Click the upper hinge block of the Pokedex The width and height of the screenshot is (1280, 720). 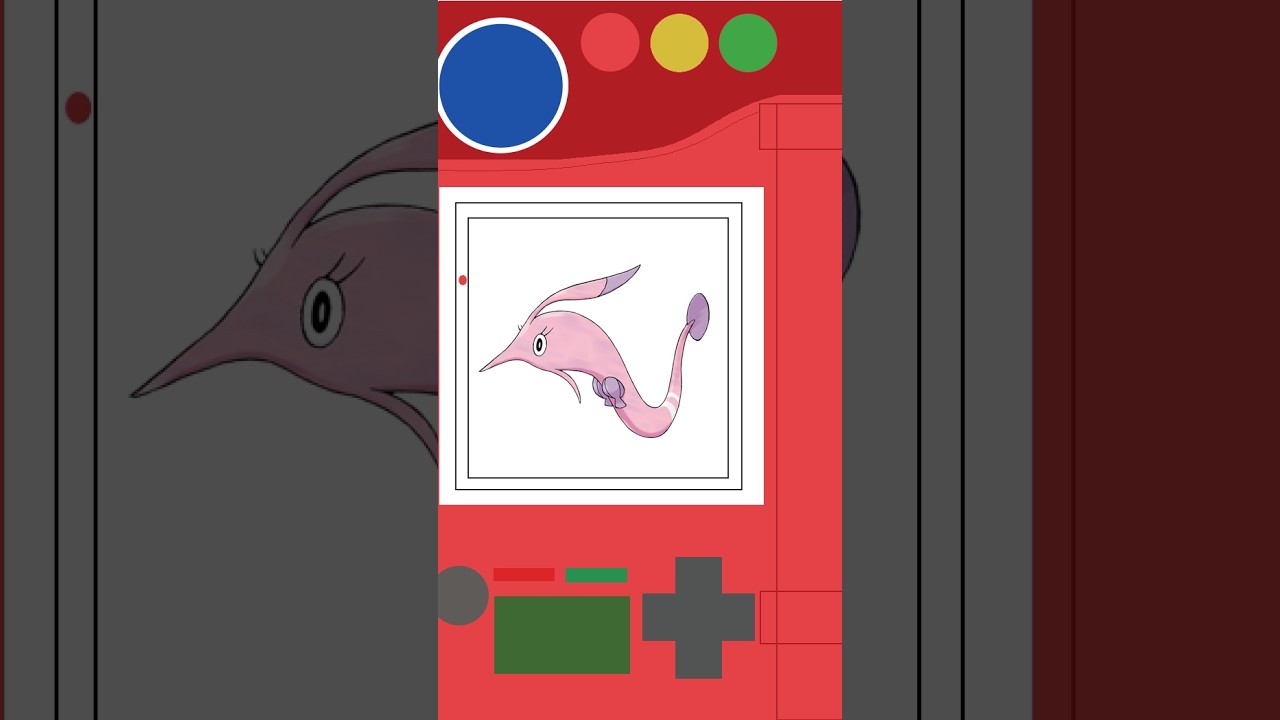click(x=800, y=126)
